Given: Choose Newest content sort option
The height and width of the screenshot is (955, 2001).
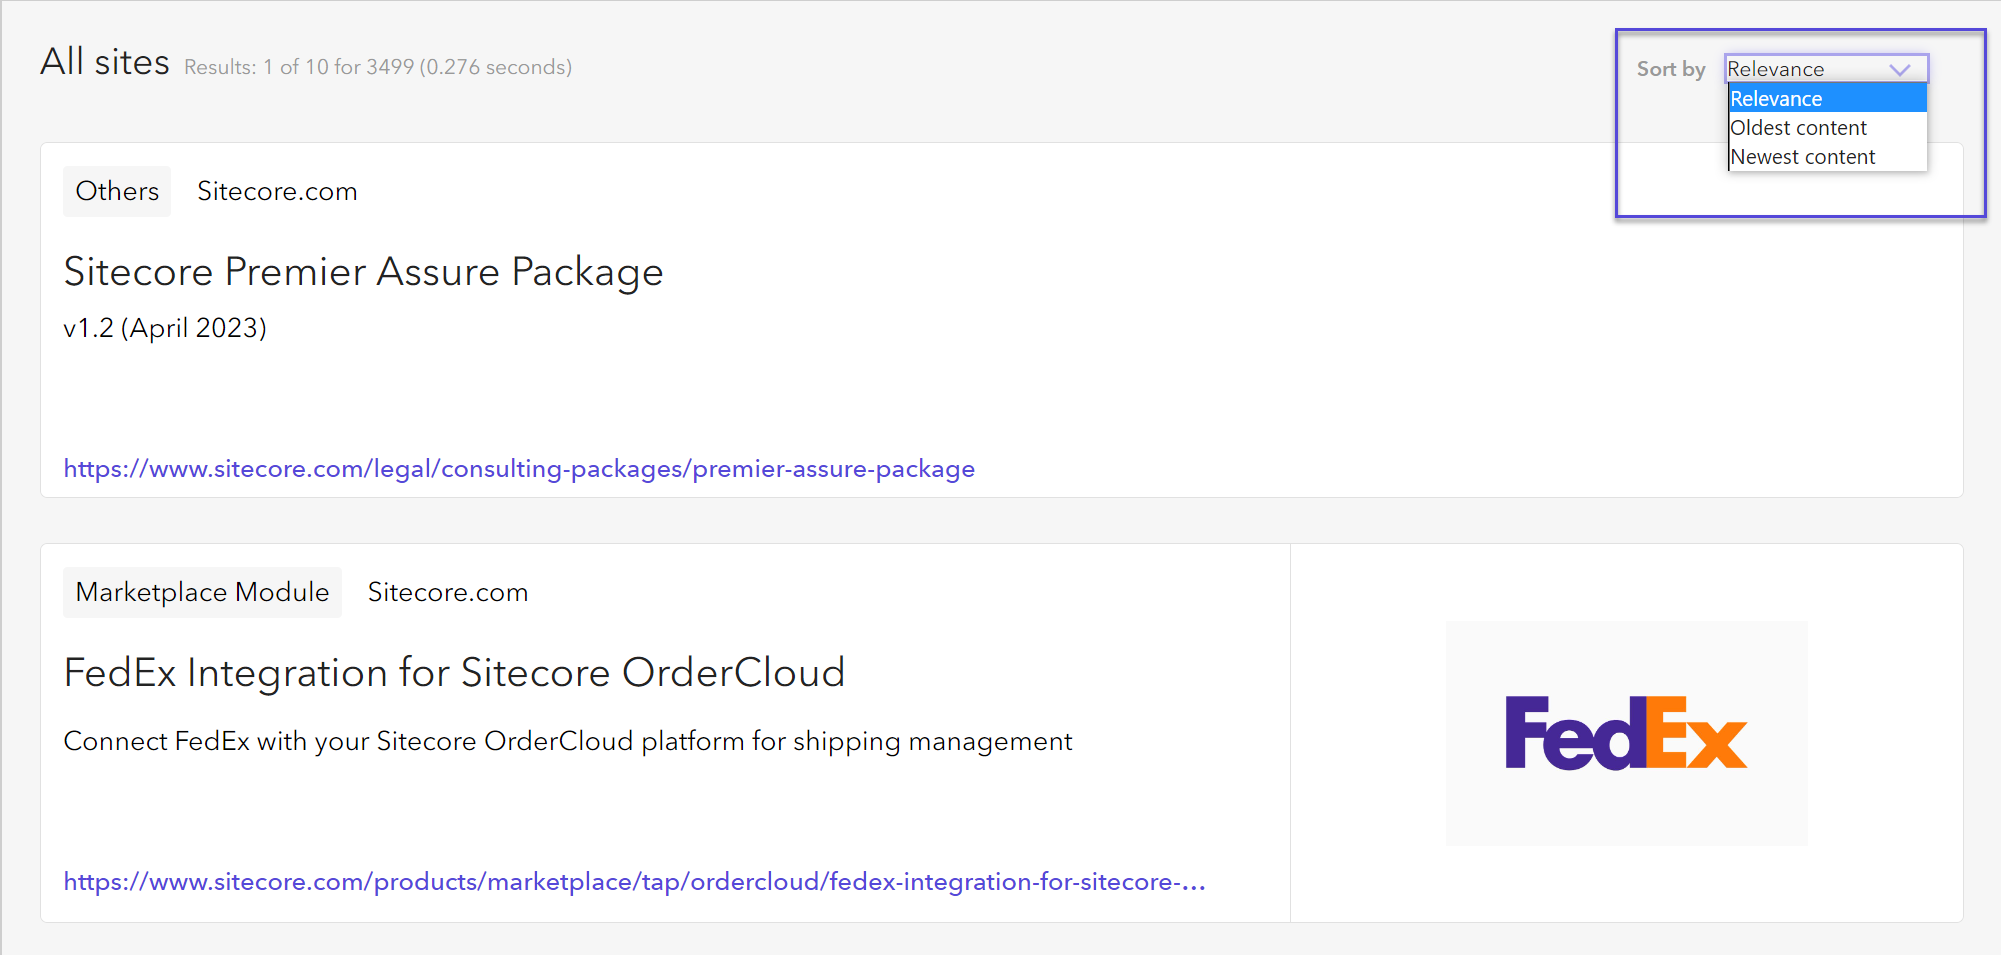Looking at the screenshot, I should click(x=1828, y=156).
